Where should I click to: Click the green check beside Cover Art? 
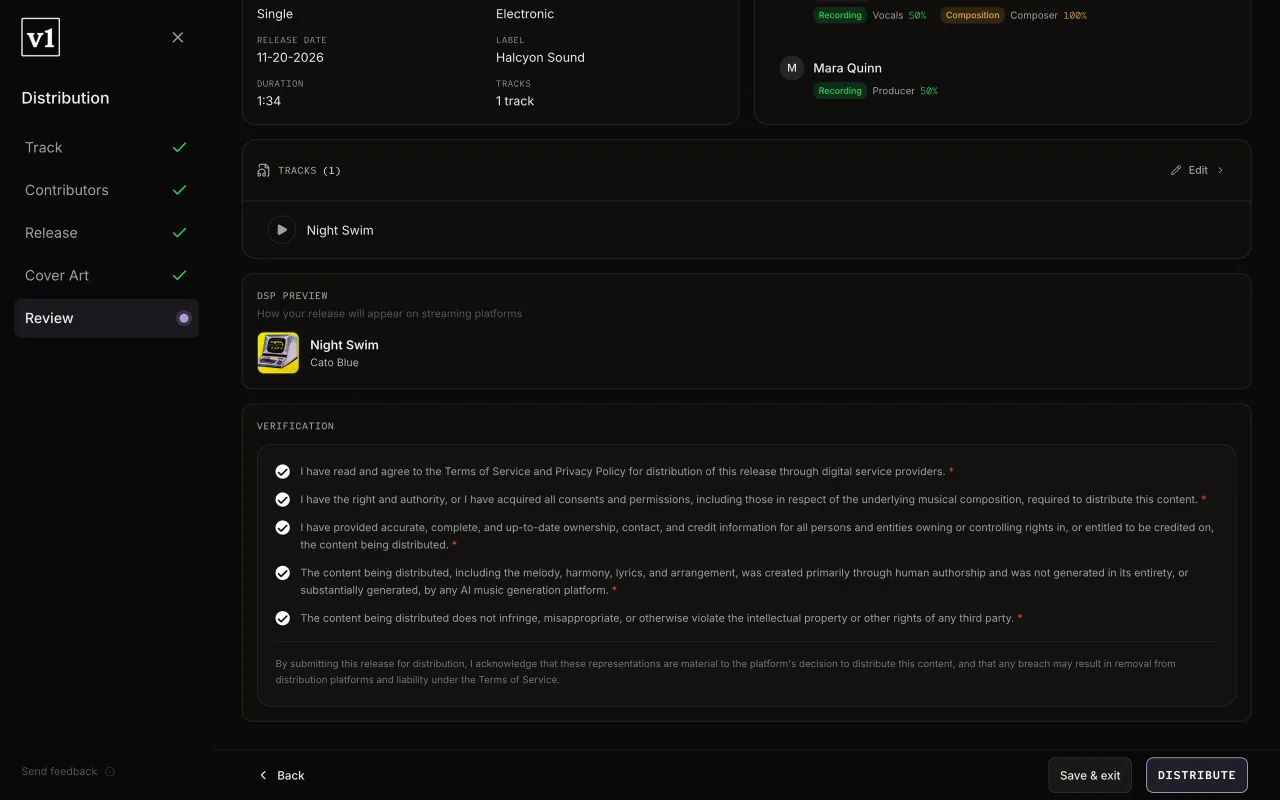point(180,275)
